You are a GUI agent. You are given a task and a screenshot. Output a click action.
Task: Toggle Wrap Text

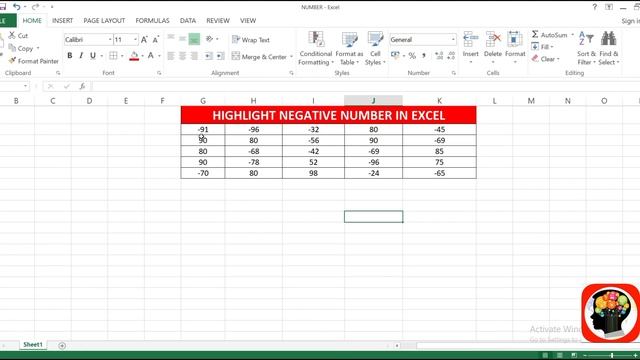coord(251,40)
